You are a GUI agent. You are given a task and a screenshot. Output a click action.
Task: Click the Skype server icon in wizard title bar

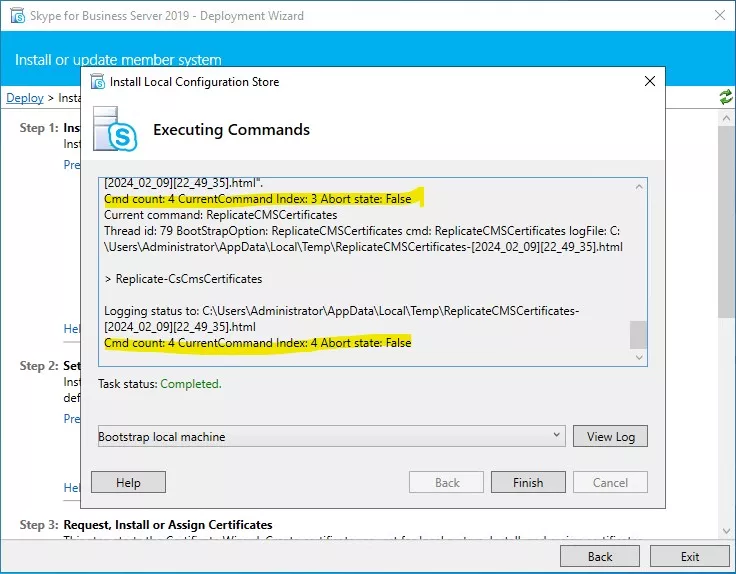pos(17,15)
